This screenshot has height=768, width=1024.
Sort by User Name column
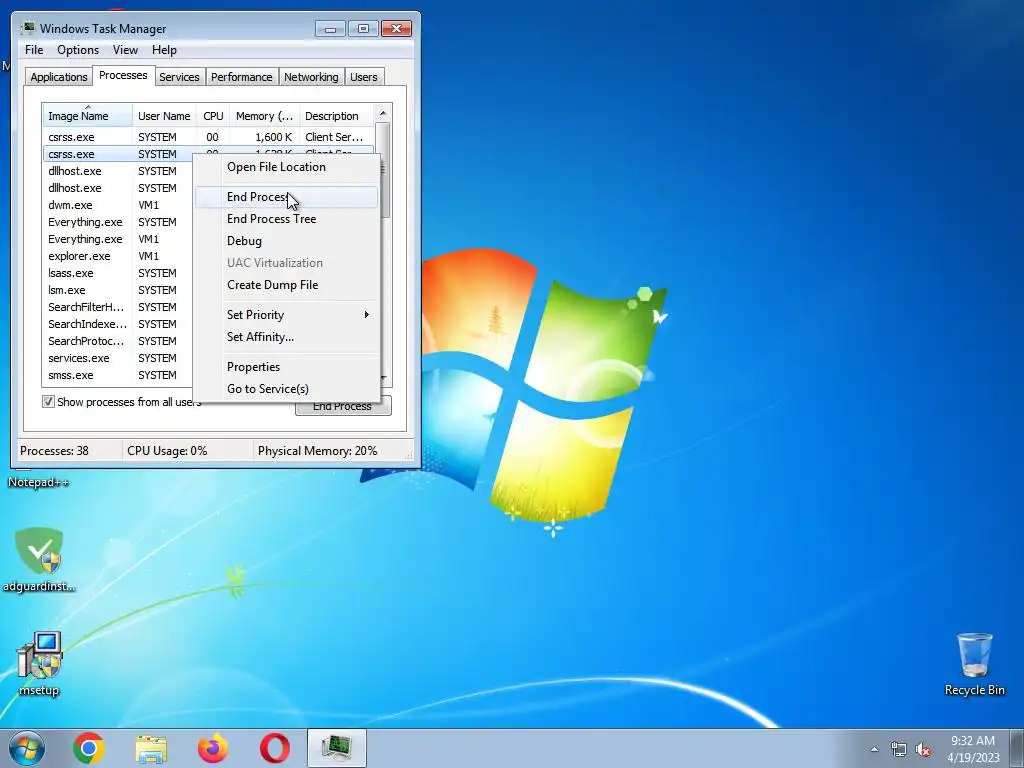[x=165, y=116]
